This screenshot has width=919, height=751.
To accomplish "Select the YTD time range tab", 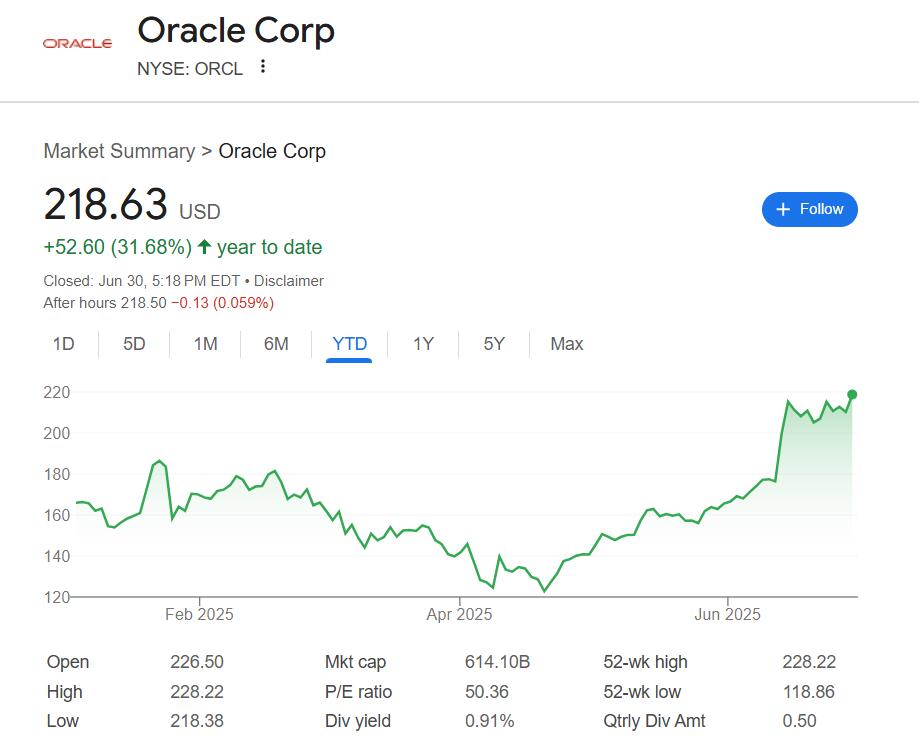I will [x=350, y=344].
